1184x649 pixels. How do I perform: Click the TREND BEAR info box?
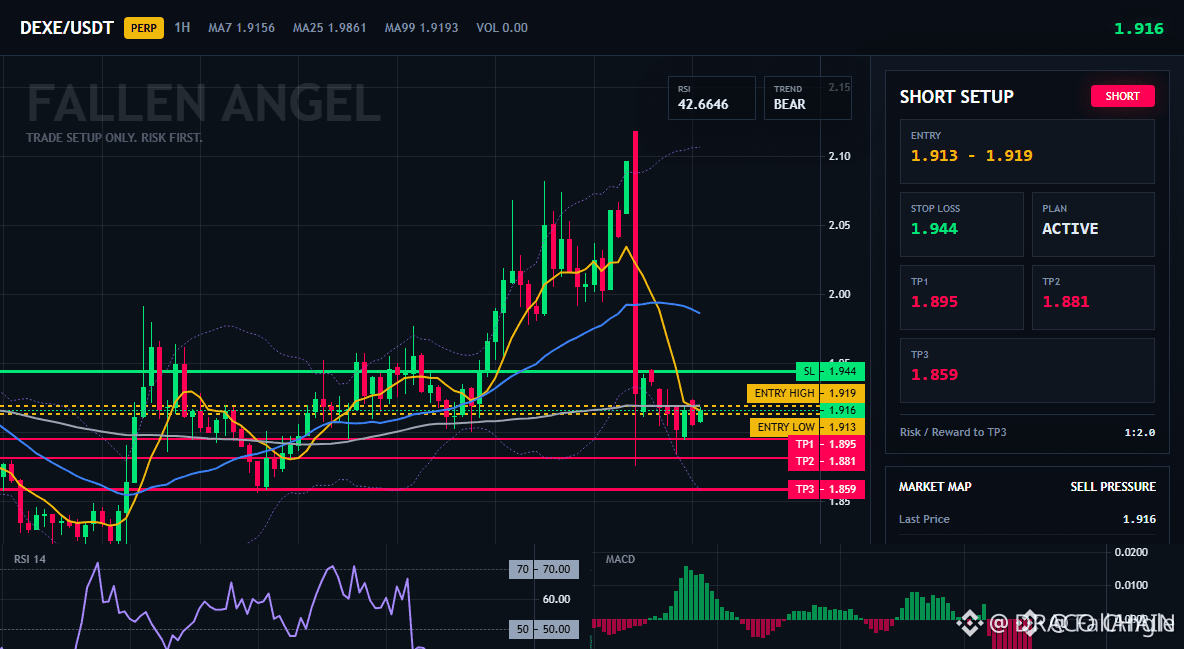point(807,97)
